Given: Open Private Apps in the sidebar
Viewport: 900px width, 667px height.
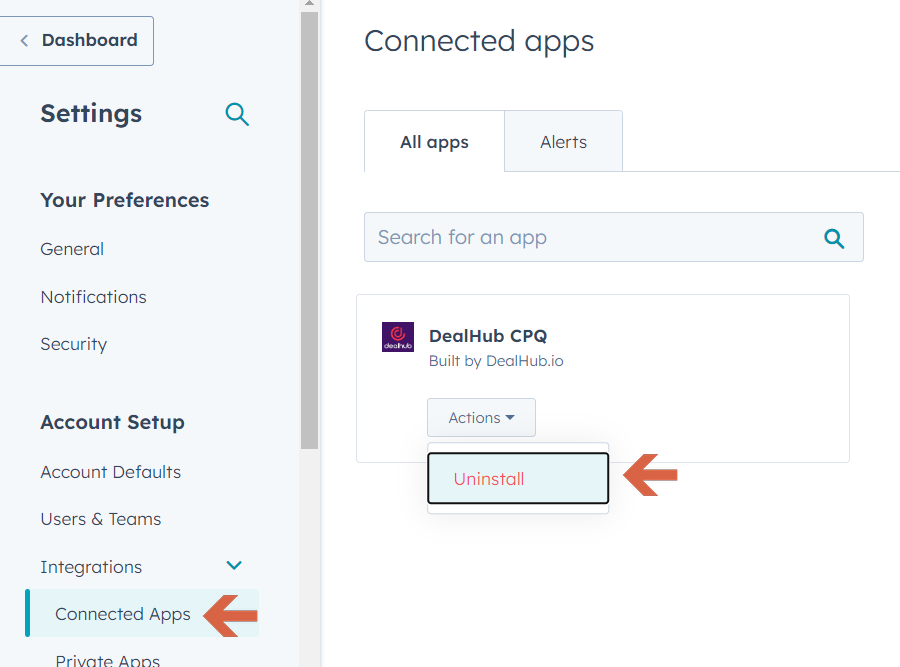Looking at the screenshot, I should coord(107,660).
